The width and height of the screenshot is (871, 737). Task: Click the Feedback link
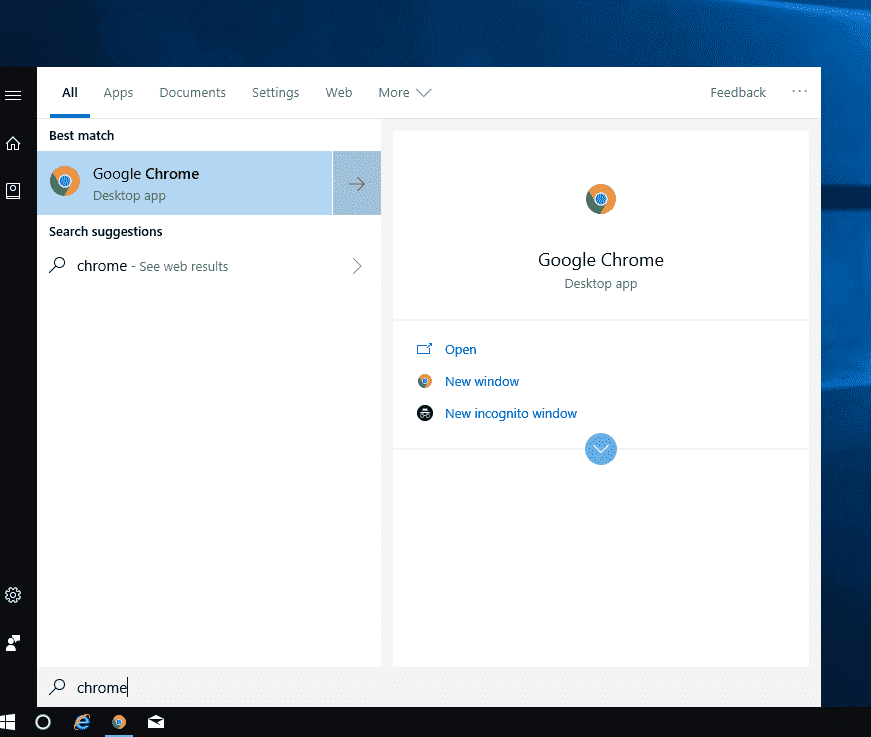pos(737,92)
